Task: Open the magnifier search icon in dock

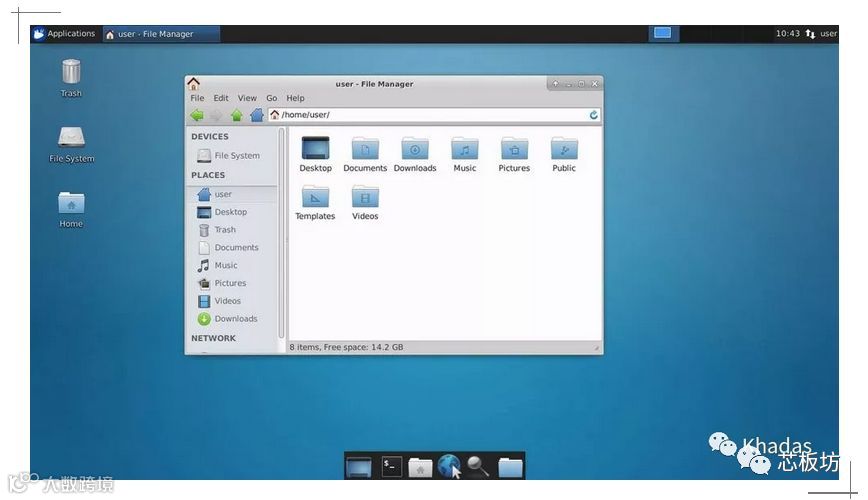Action: point(478,466)
